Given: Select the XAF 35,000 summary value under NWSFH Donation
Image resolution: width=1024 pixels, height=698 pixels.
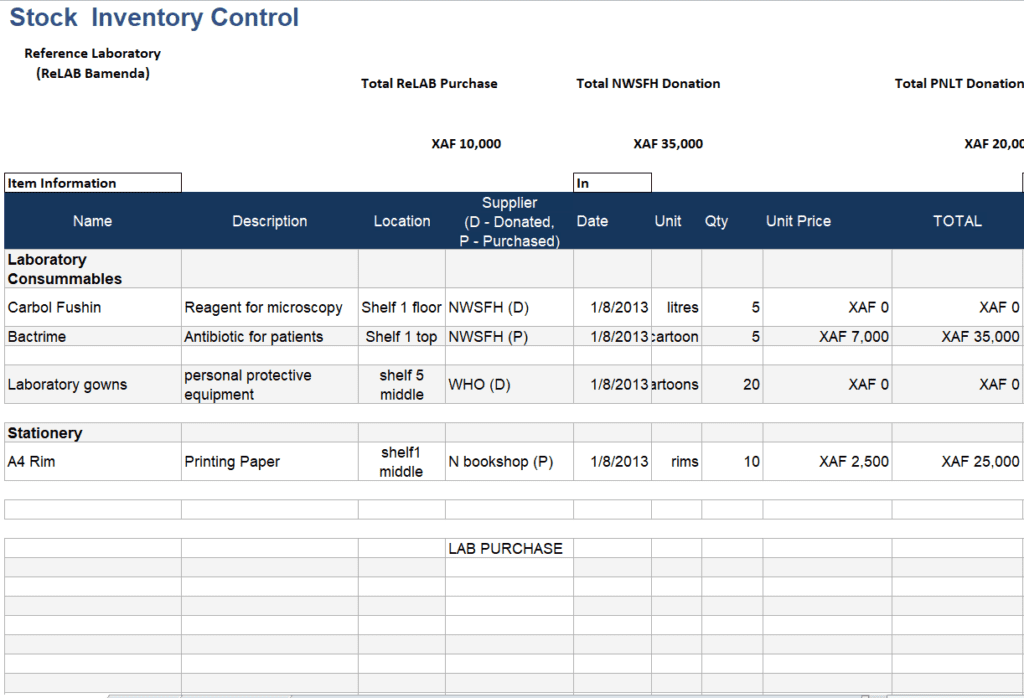Looking at the screenshot, I should [x=668, y=144].
